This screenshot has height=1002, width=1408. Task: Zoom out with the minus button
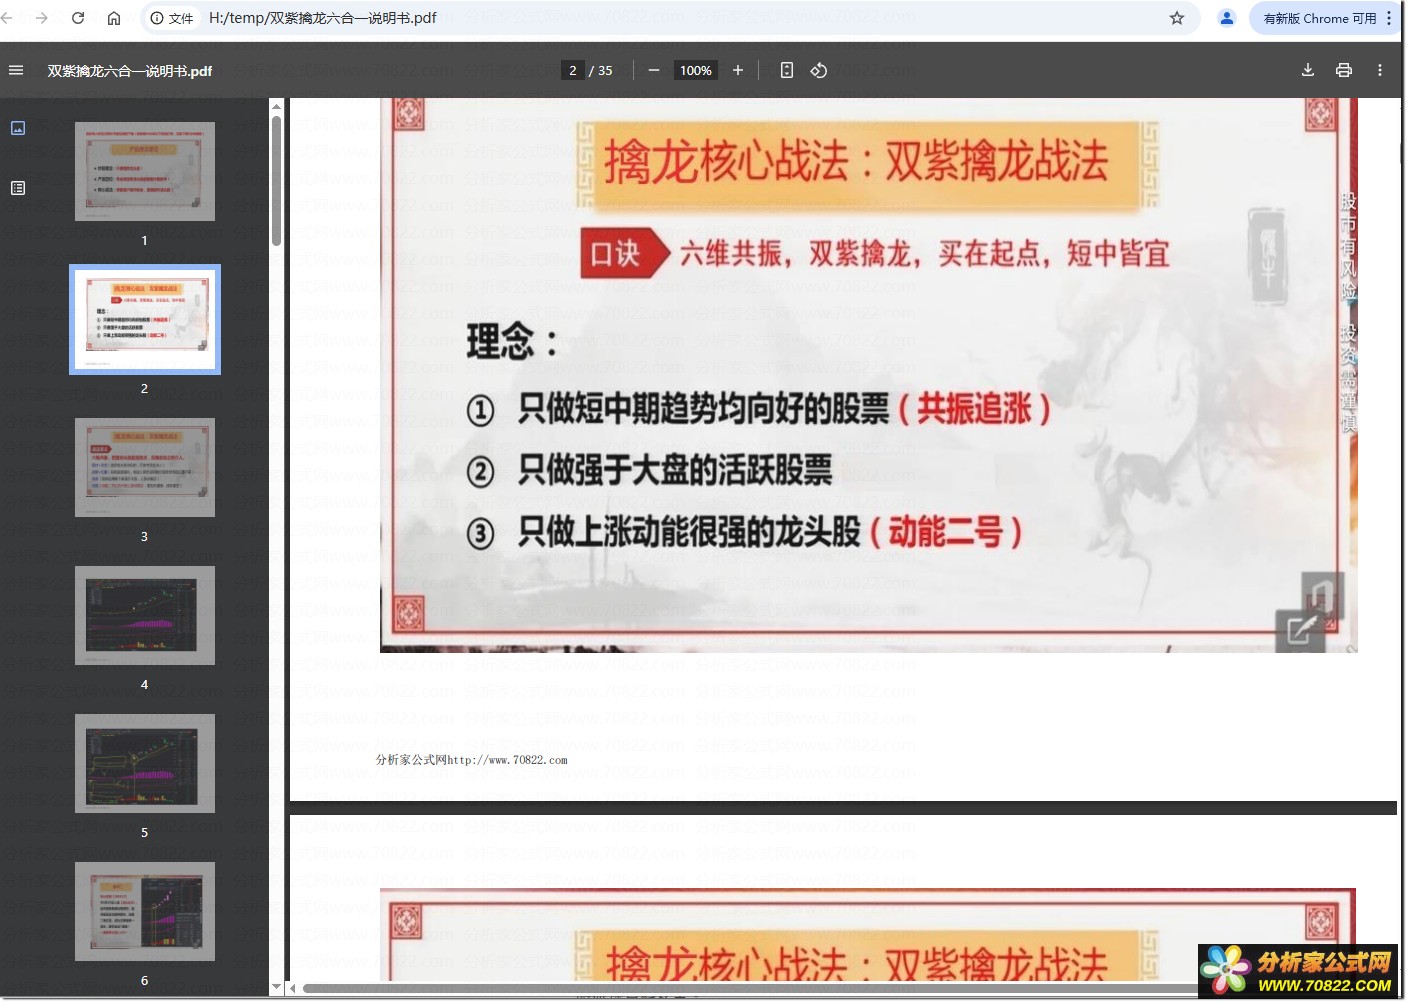[654, 70]
